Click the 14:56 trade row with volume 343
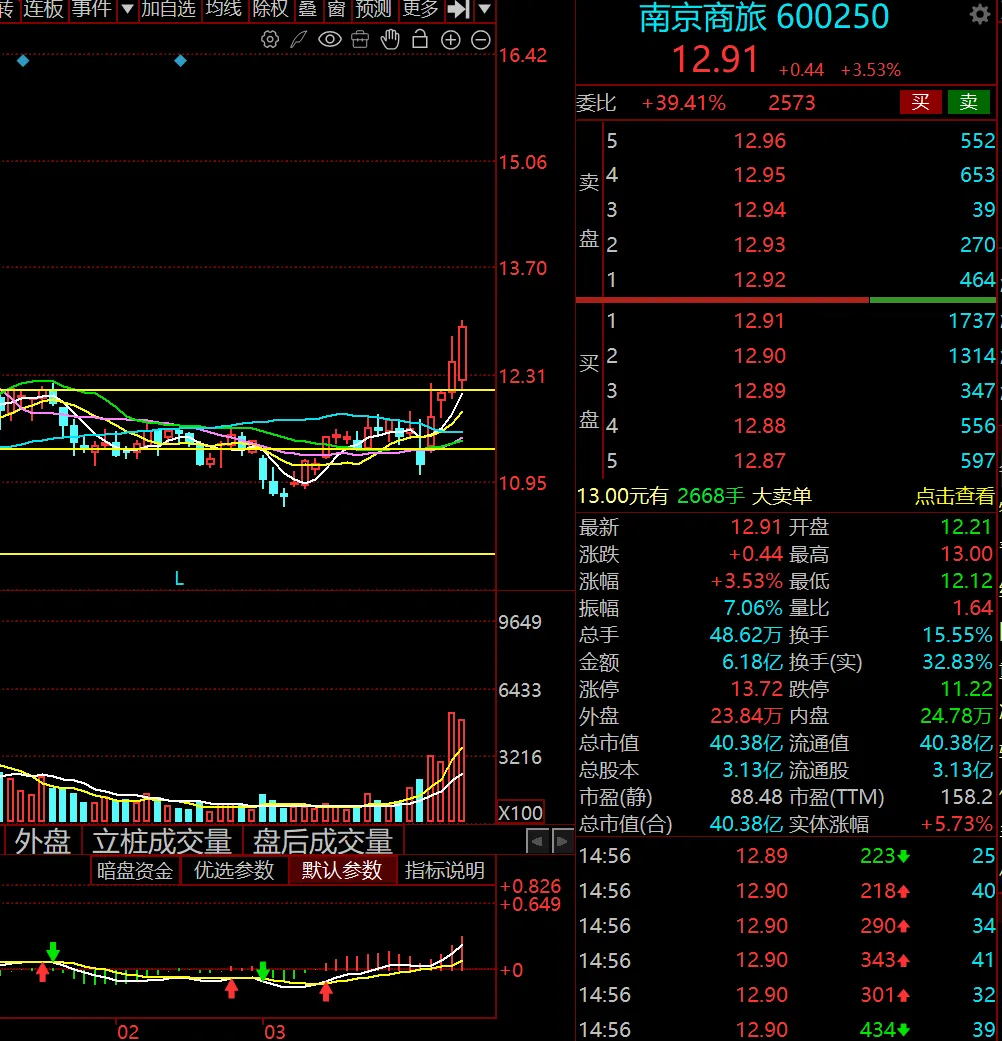1002x1041 pixels. click(x=787, y=960)
